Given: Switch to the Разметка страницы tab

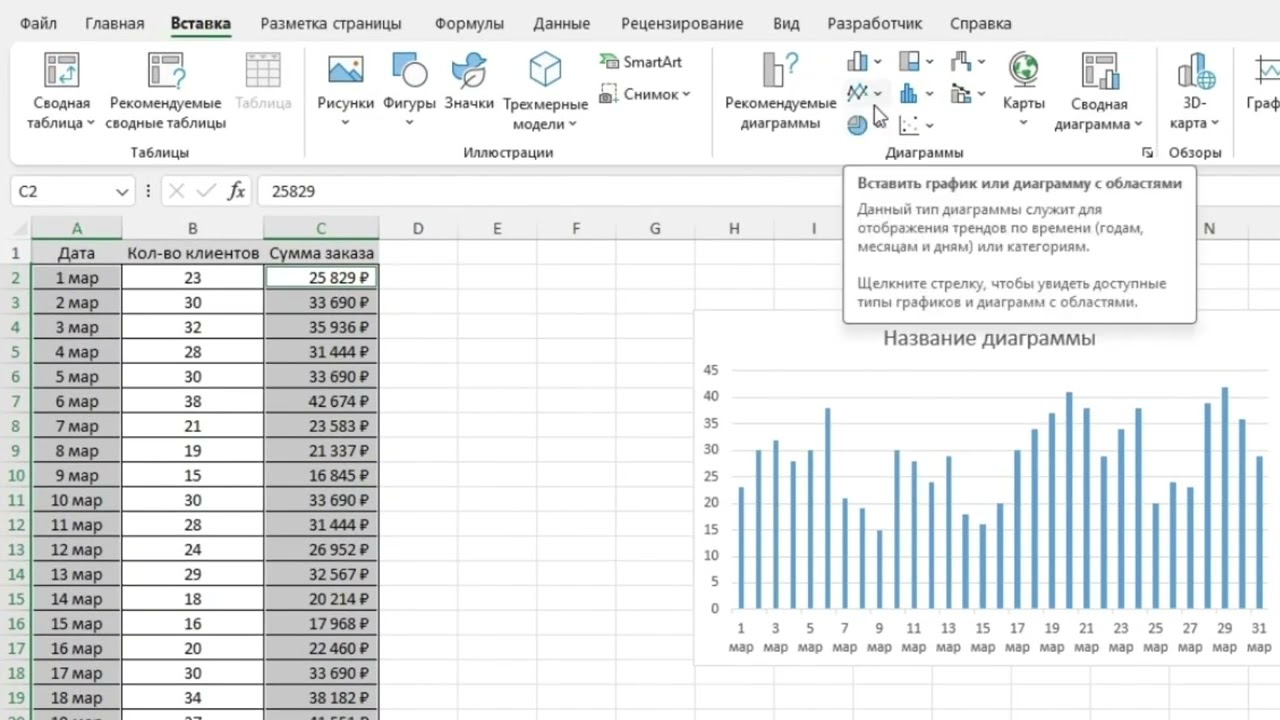Looking at the screenshot, I should 331,23.
